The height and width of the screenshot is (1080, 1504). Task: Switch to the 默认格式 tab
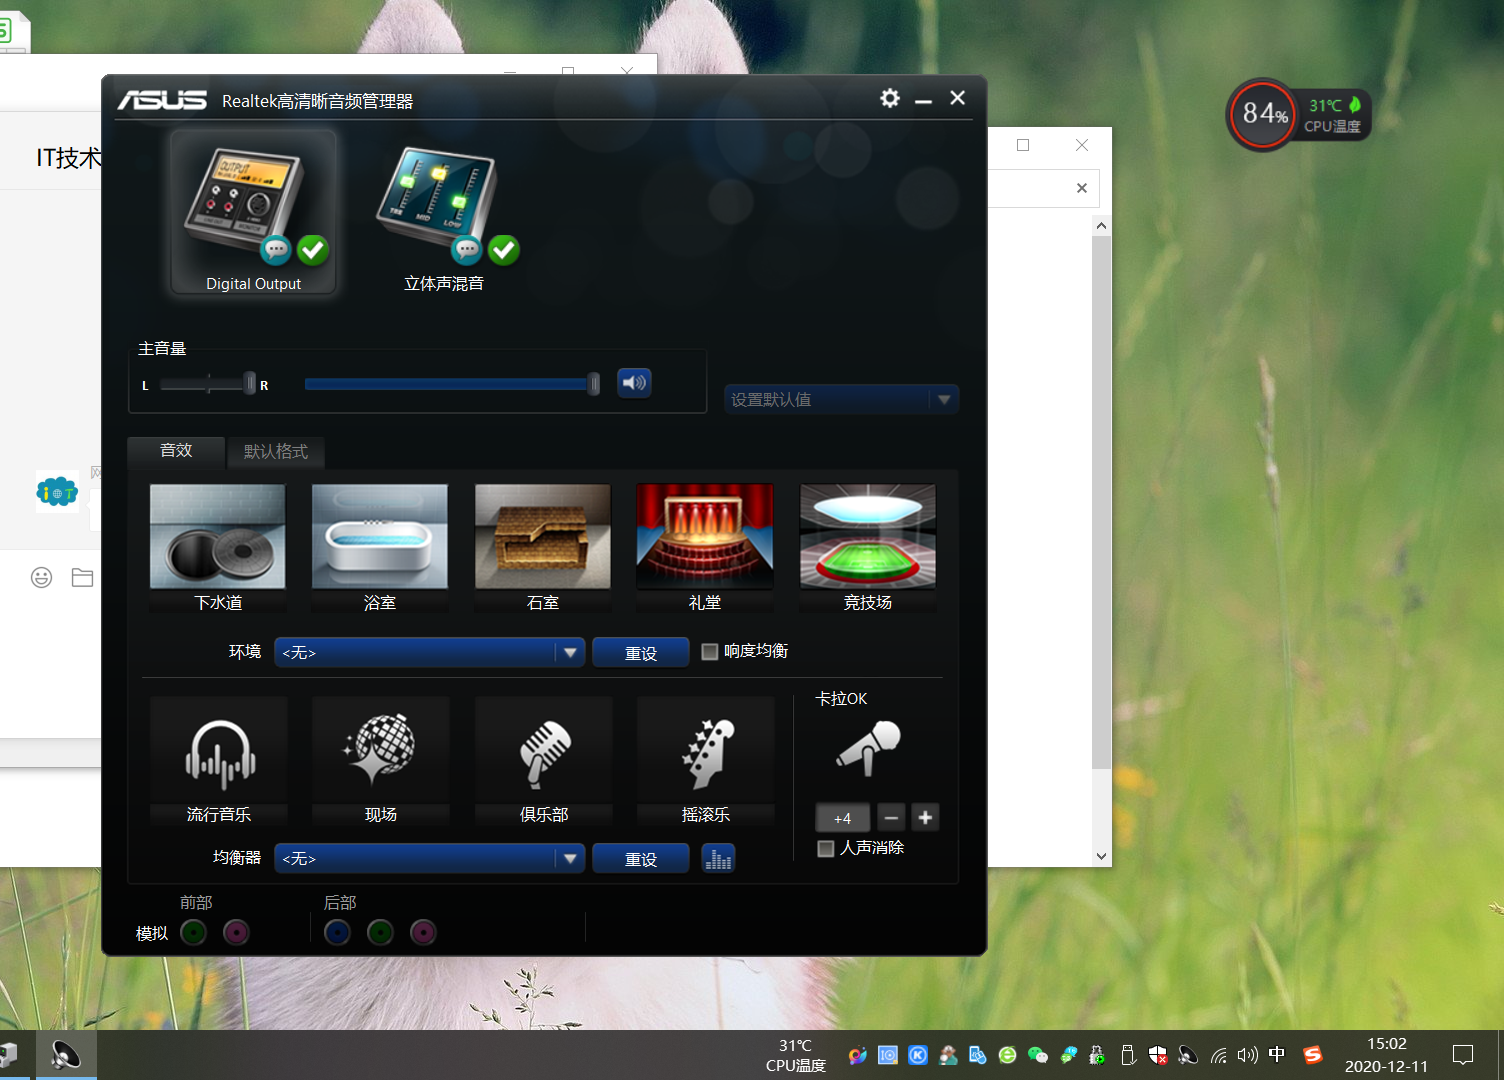(276, 452)
